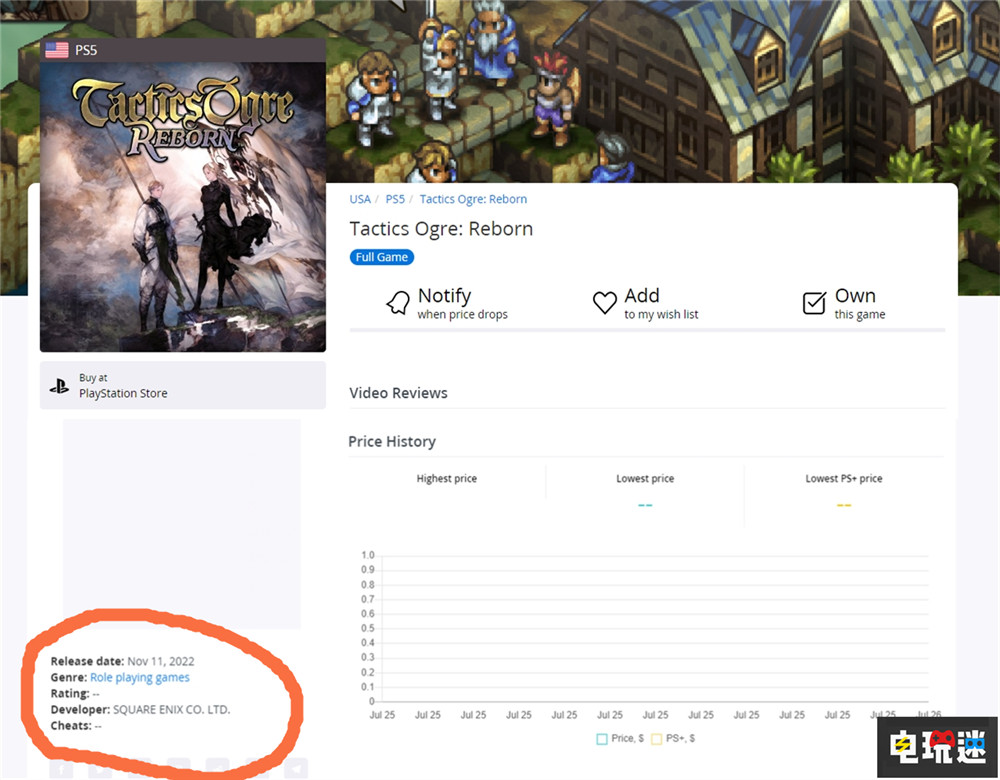Viewport: 1000px width, 780px height.
Task: Click the blue 'Full Game' badge
Action: [382, 257]
